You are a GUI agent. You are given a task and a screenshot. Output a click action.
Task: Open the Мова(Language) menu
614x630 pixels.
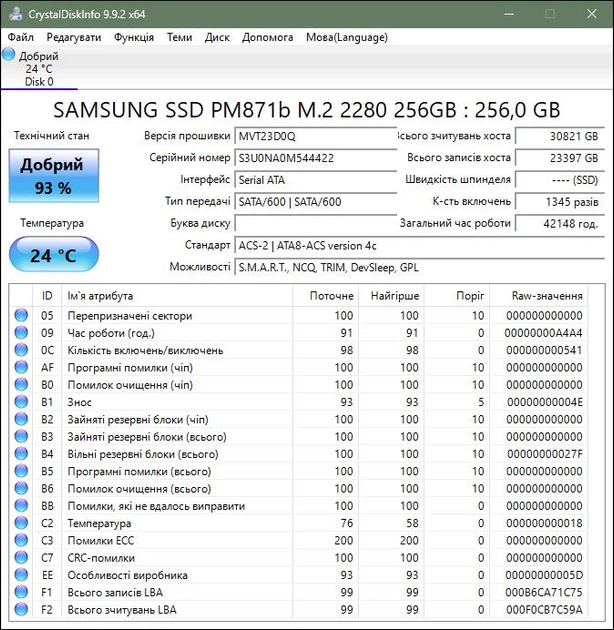(347, 37)
